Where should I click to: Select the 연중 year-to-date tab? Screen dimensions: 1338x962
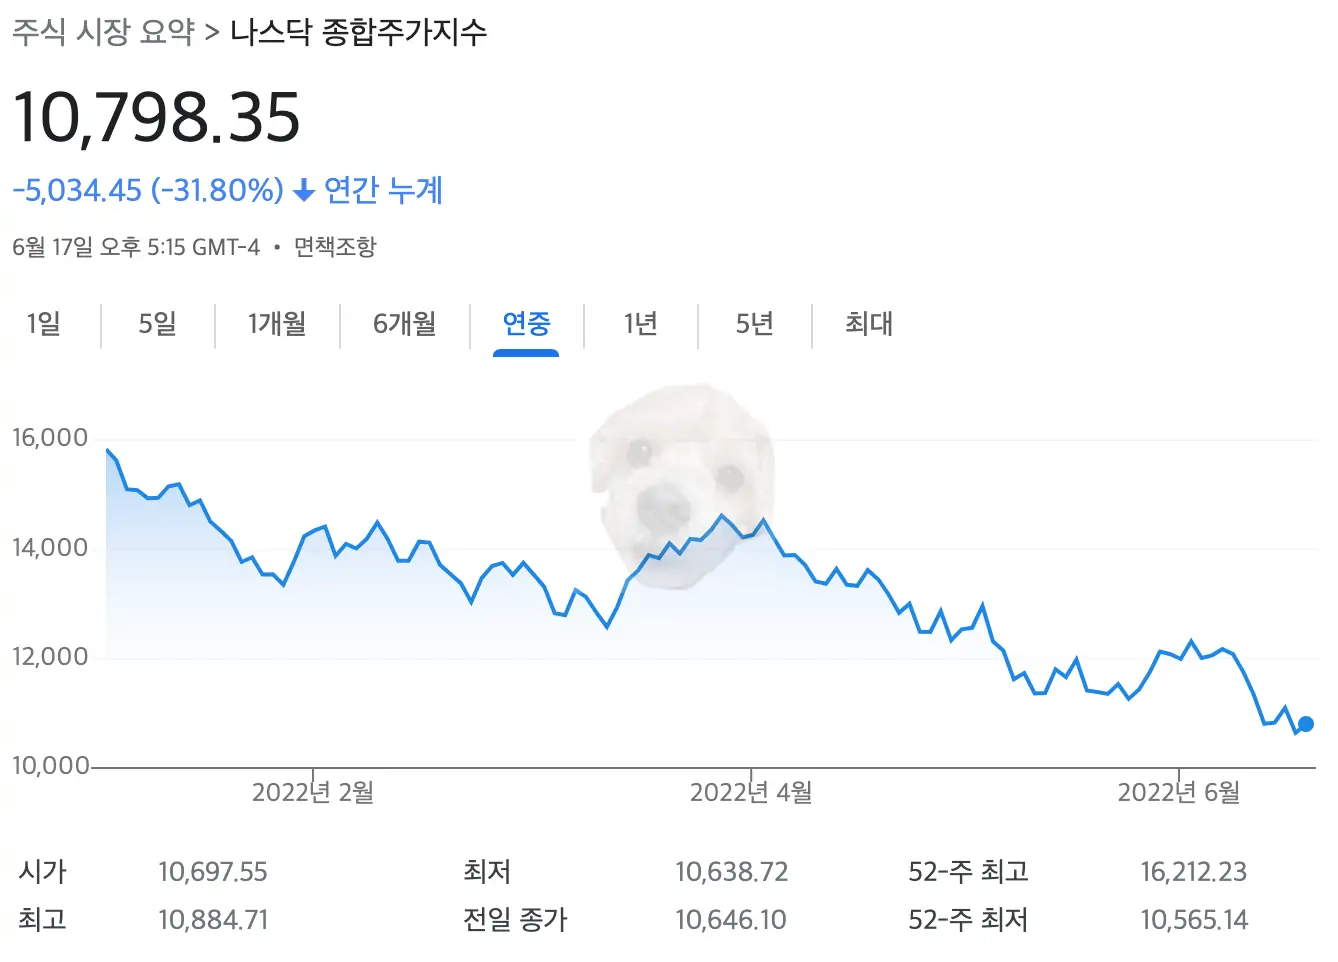[x=526, y=324]
